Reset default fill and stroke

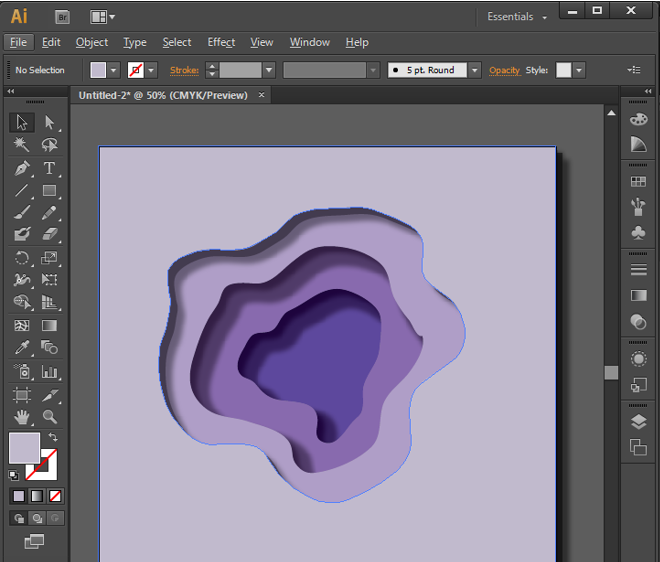pos(13,476)
